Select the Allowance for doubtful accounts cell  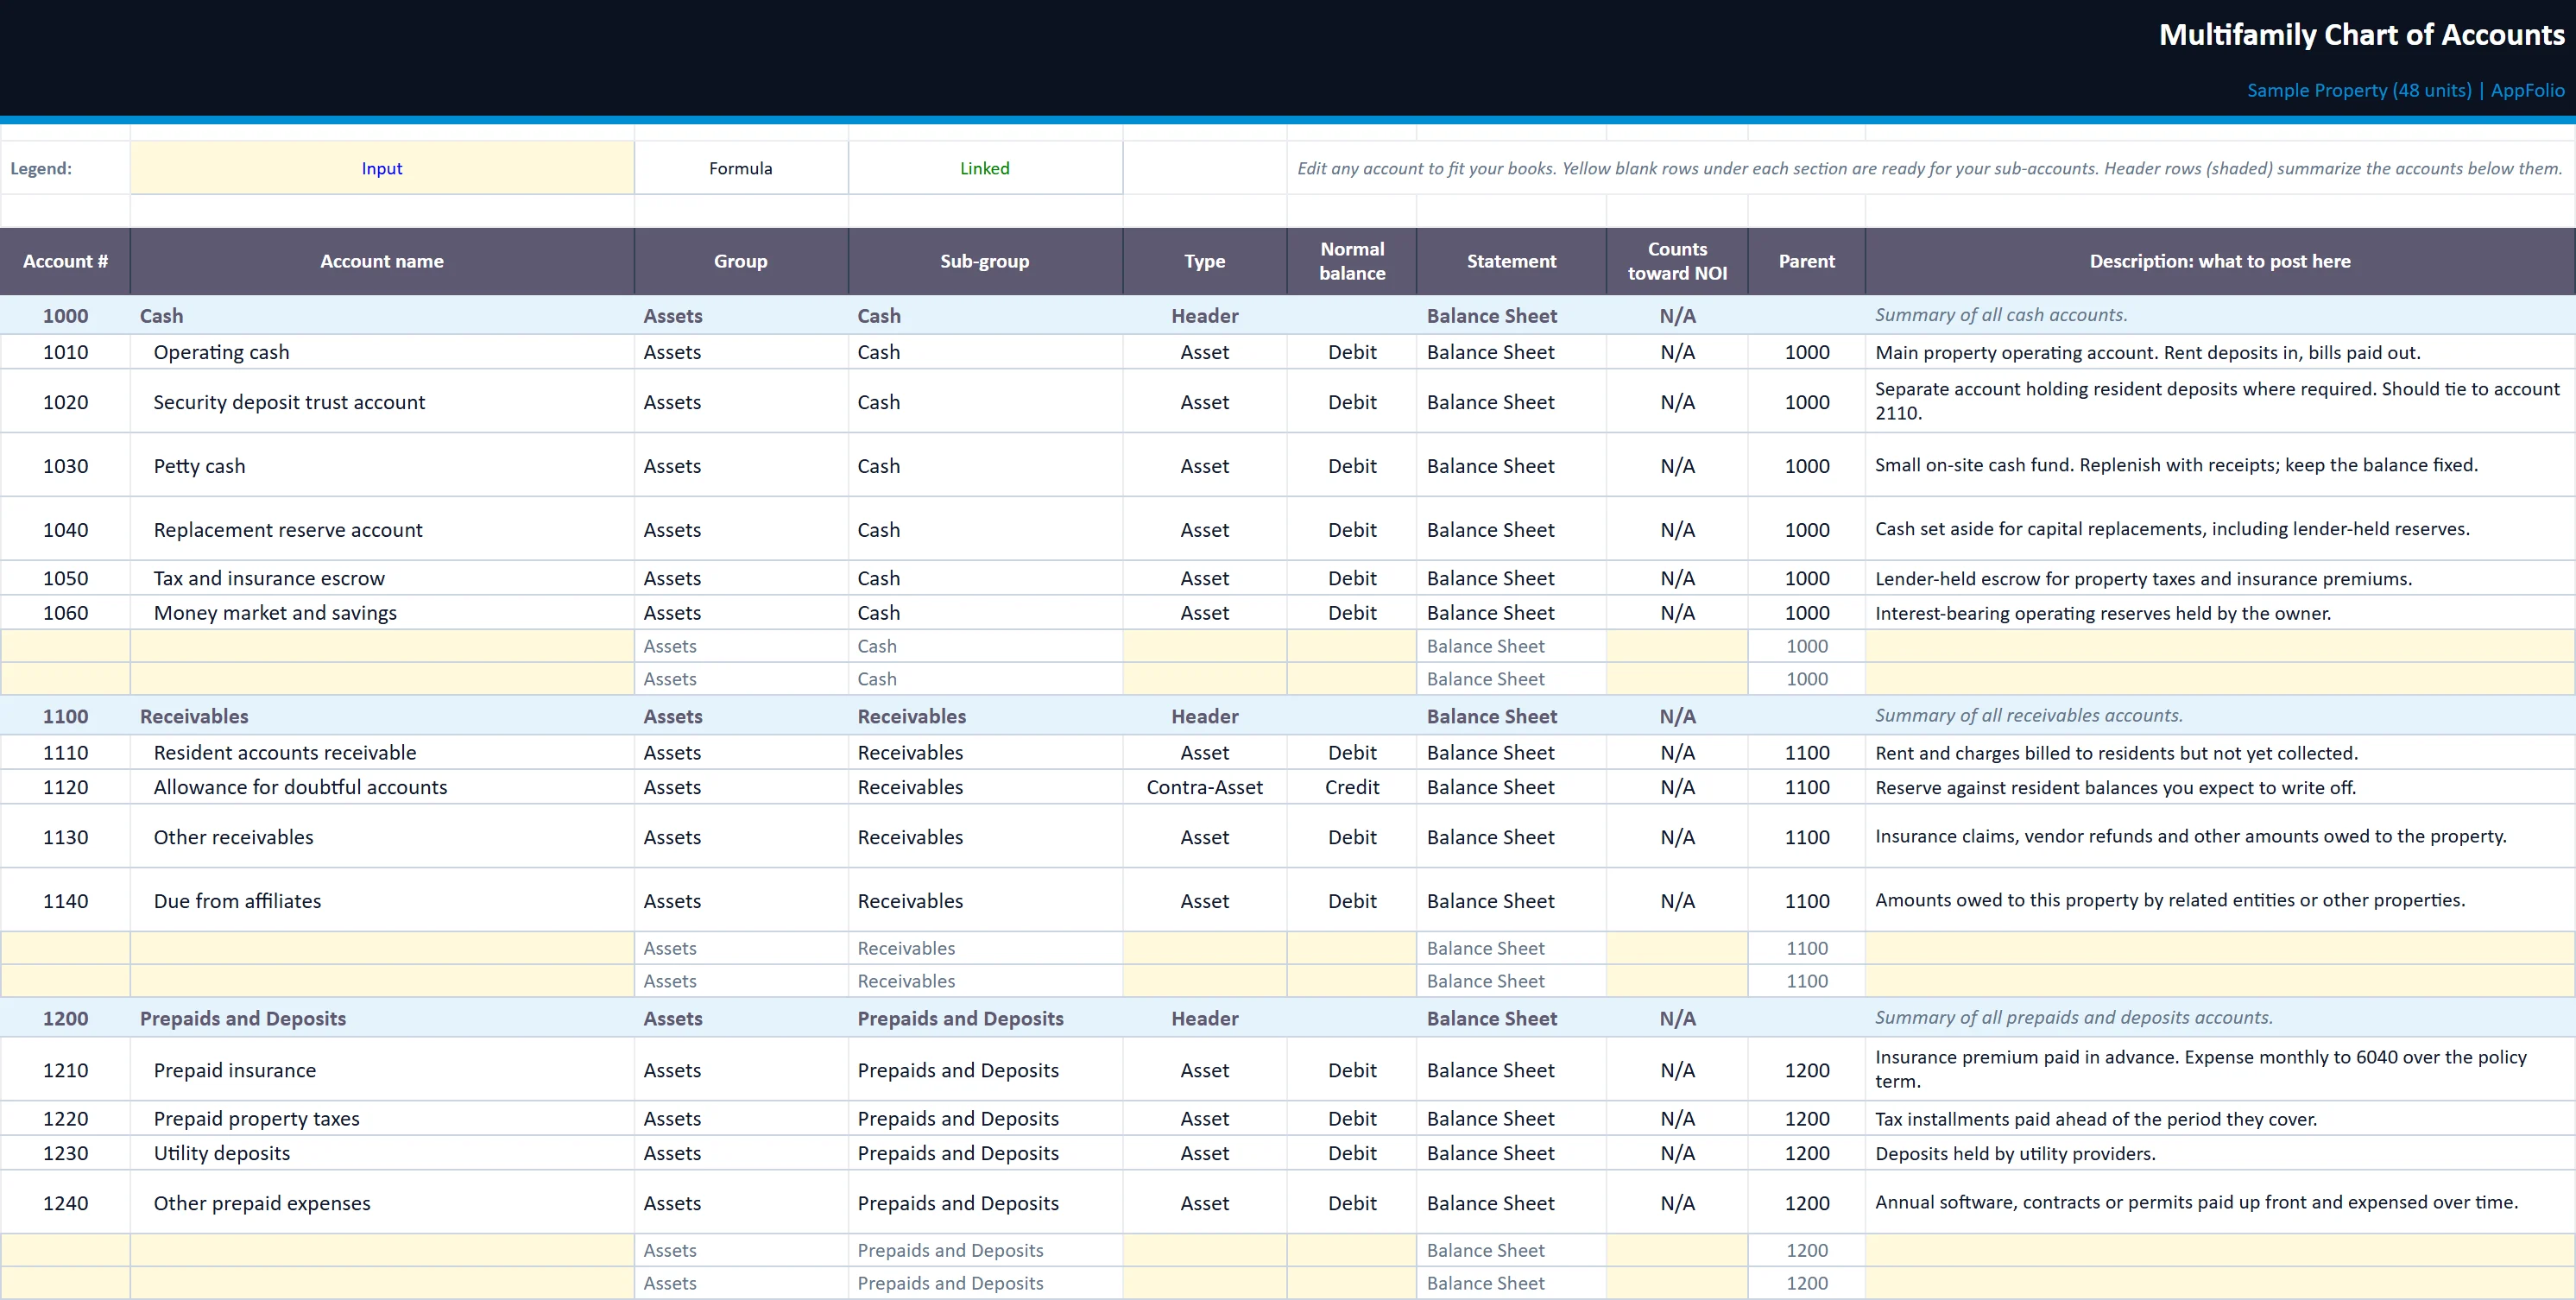382,787
